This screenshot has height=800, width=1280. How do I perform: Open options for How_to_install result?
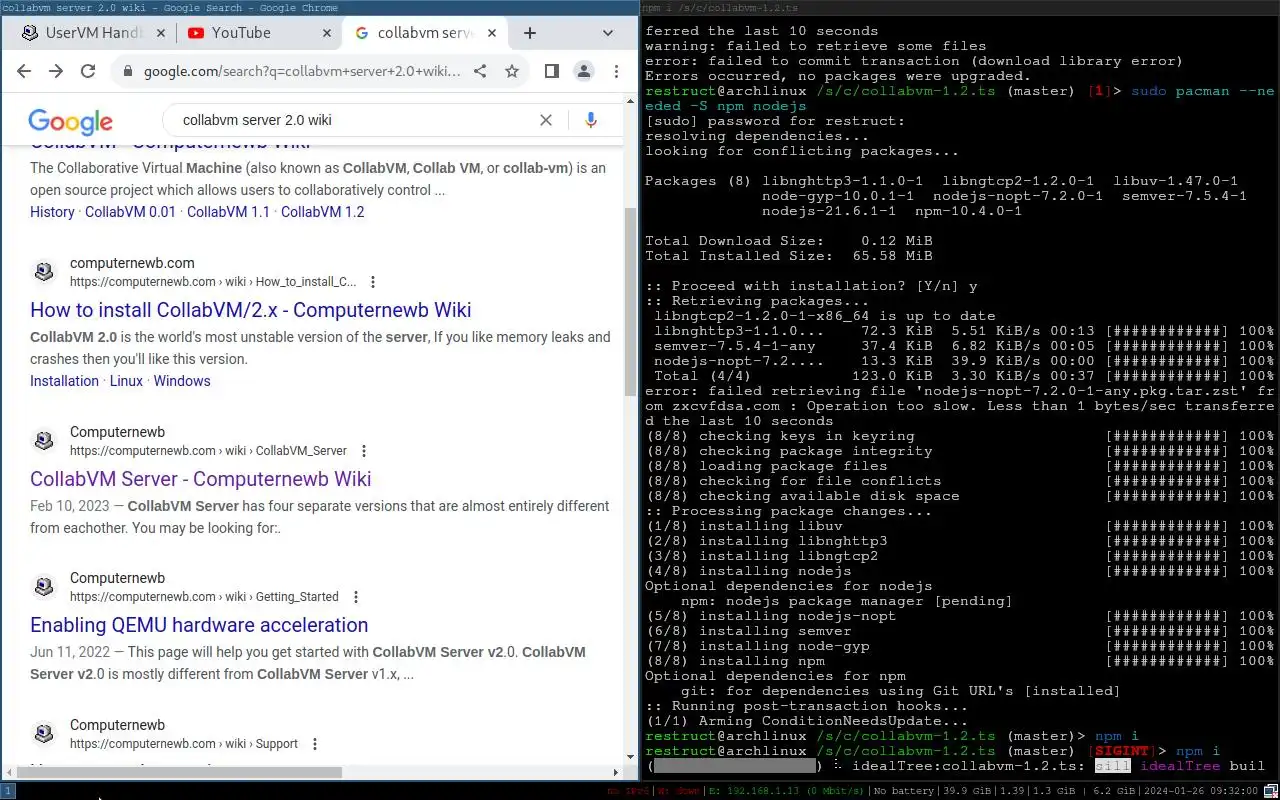(373, 282)
